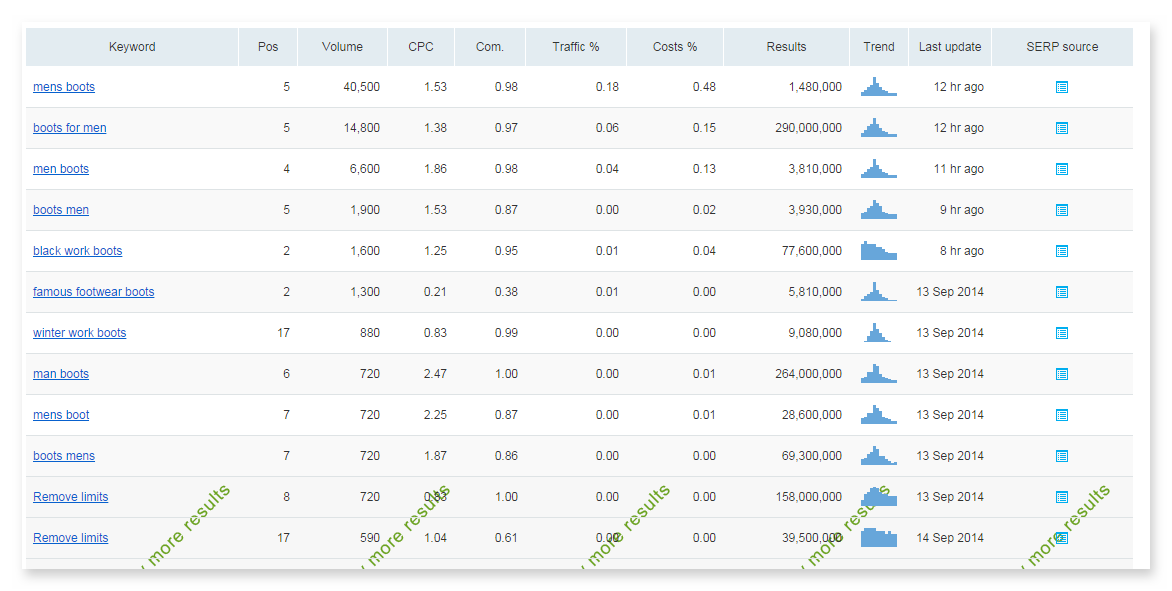1172x591 pixels.
Task: Sort the table by the CPC column
Action: tap(420, 46)
